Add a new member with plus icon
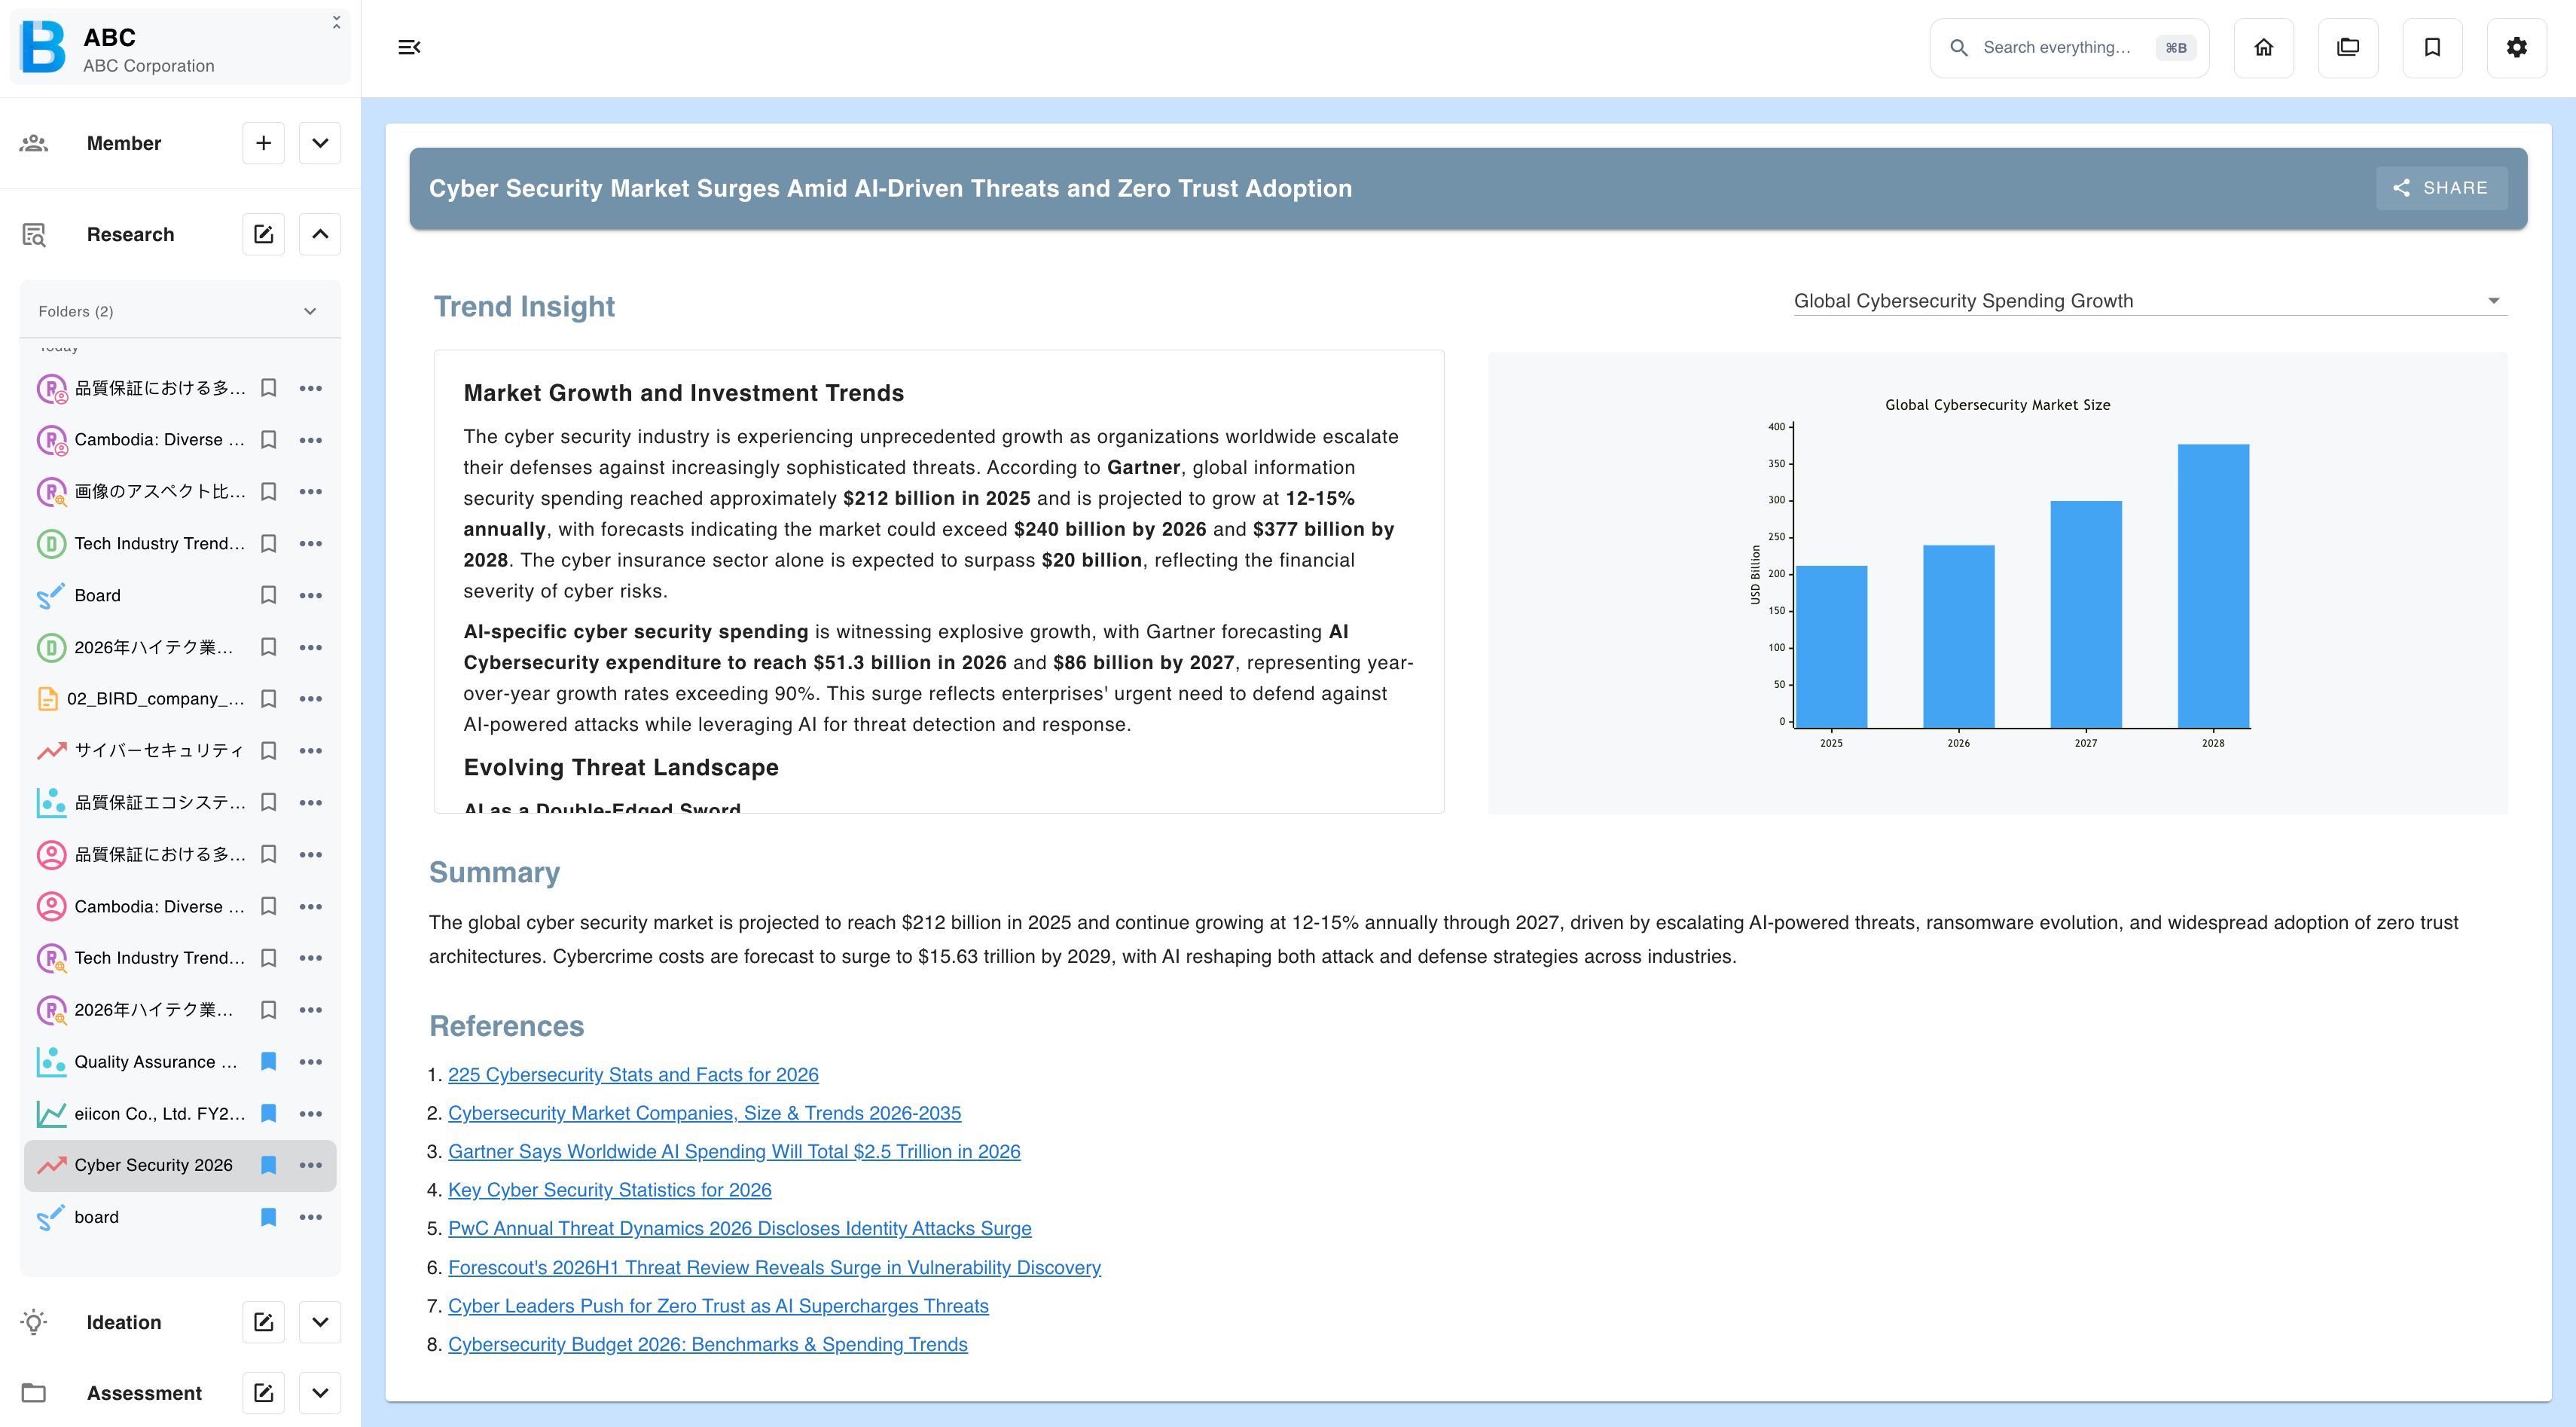This screenshot has height=1427, width=2576. 264,143
